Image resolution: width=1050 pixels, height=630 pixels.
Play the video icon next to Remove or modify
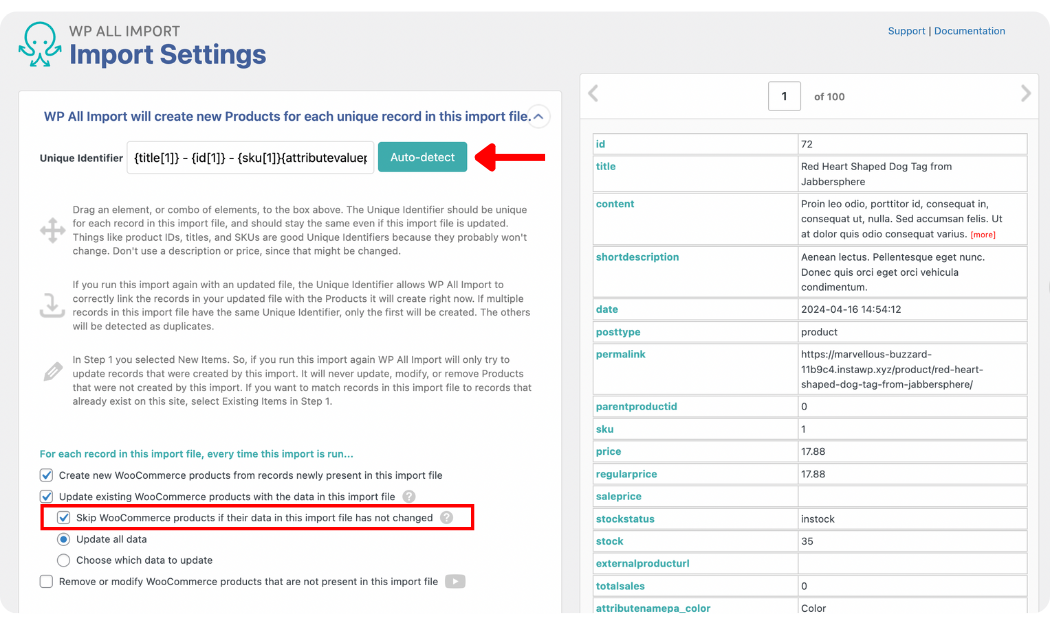pyautogui.click(x=455, y=581)
